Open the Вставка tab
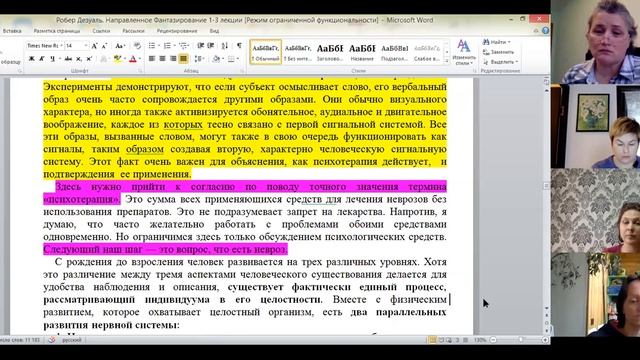640x360 pixels. [x=12, y=31]
